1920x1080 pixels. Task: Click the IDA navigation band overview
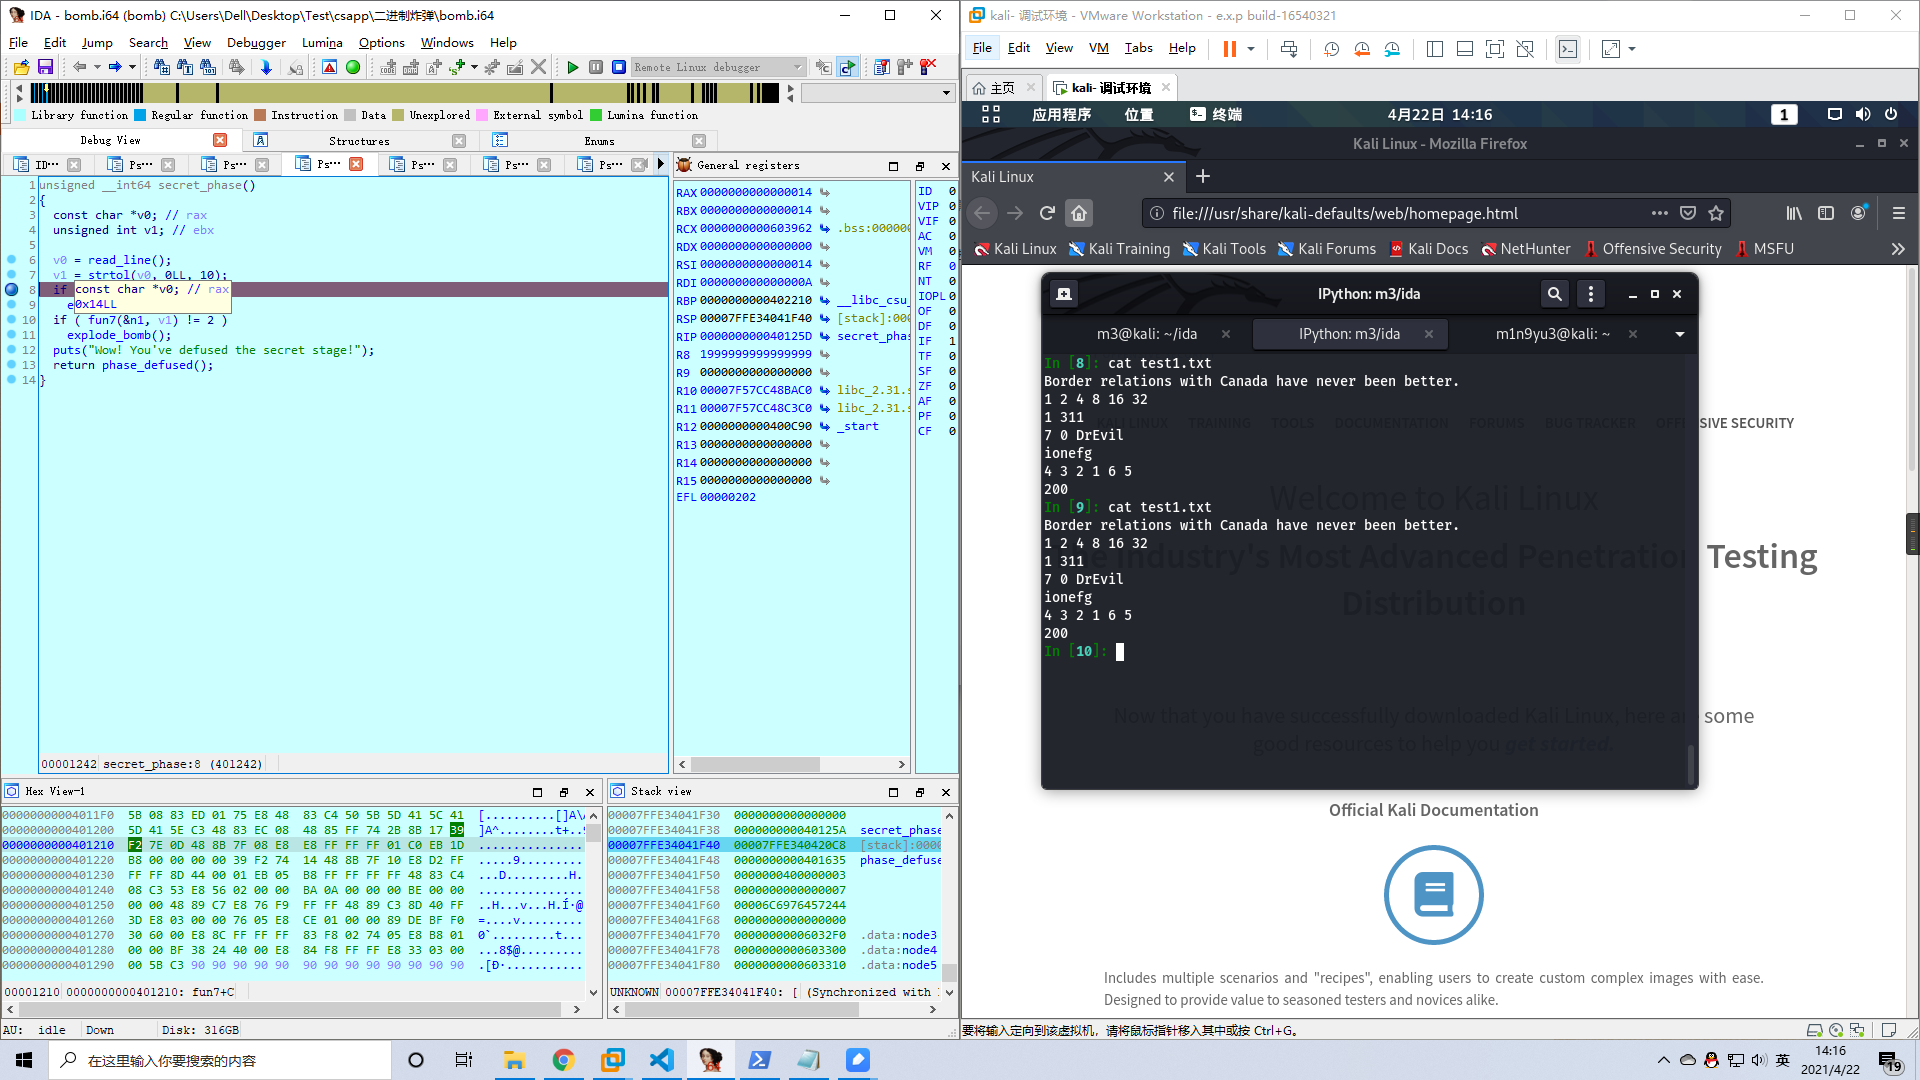point(400,93)
